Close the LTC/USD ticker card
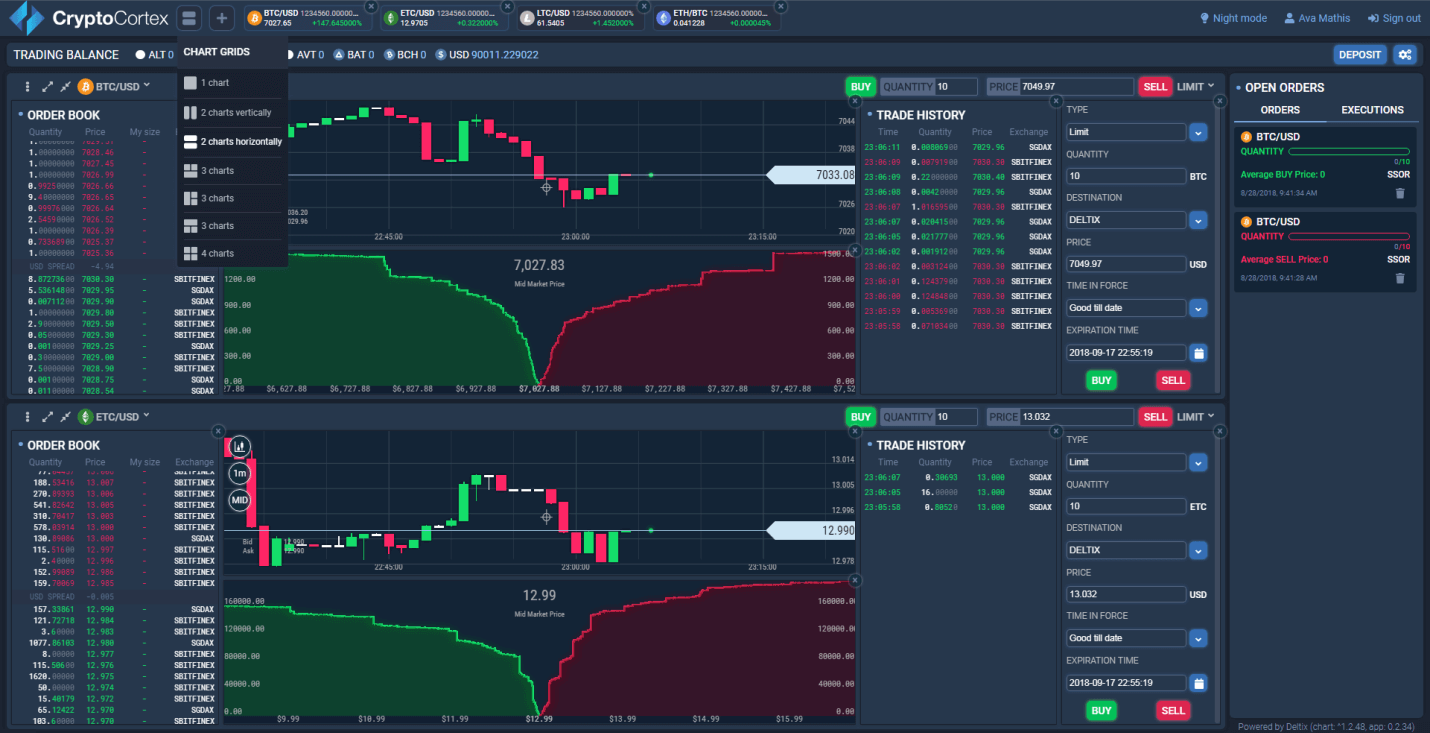The image size is (1430, 733). [644, 6]
